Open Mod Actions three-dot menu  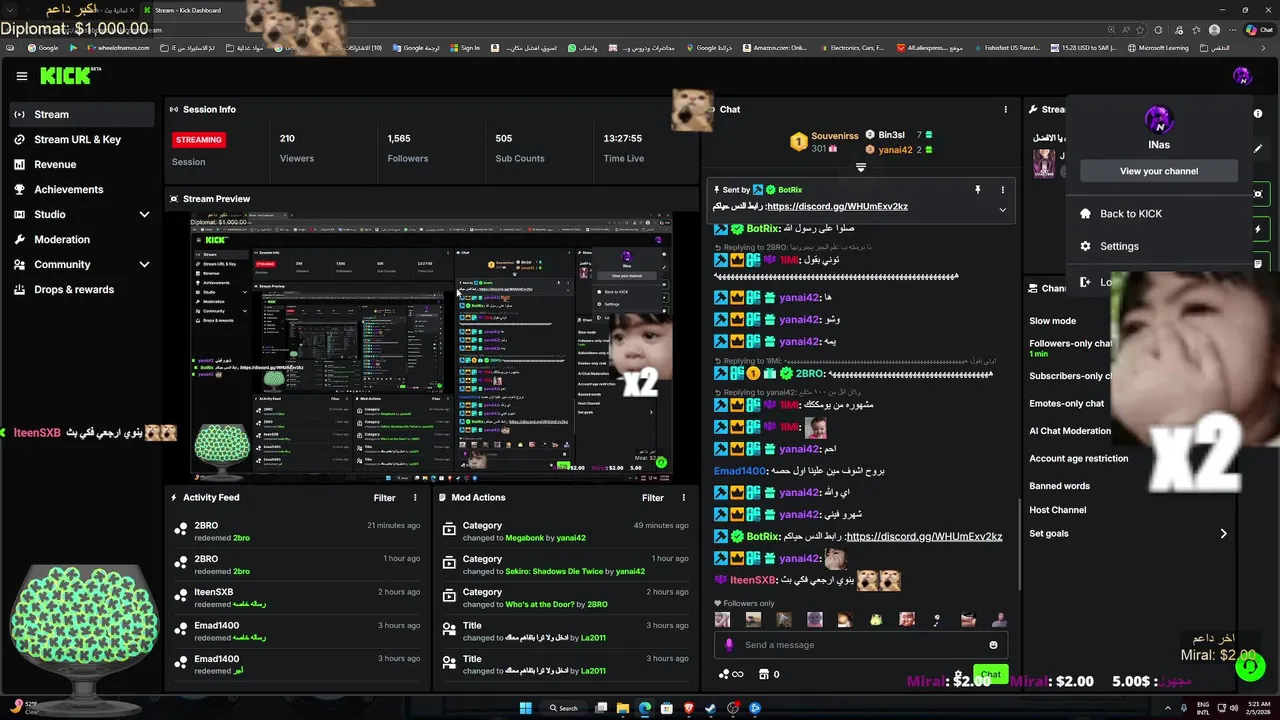(x=683, y=497)
